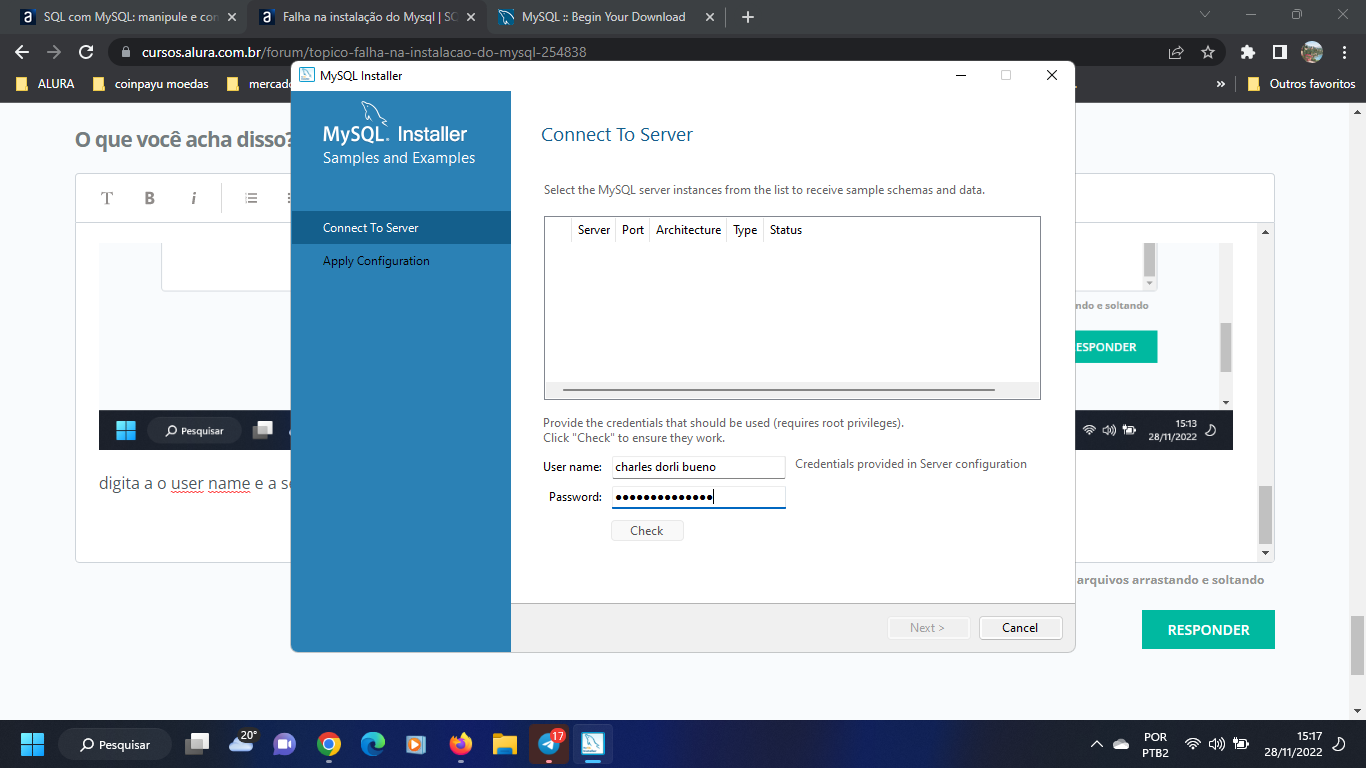The height and width of the screenshot is (768, 1366).
Task: Open the POR PTB2 language indicator
Action: [x=1155, y=744]
